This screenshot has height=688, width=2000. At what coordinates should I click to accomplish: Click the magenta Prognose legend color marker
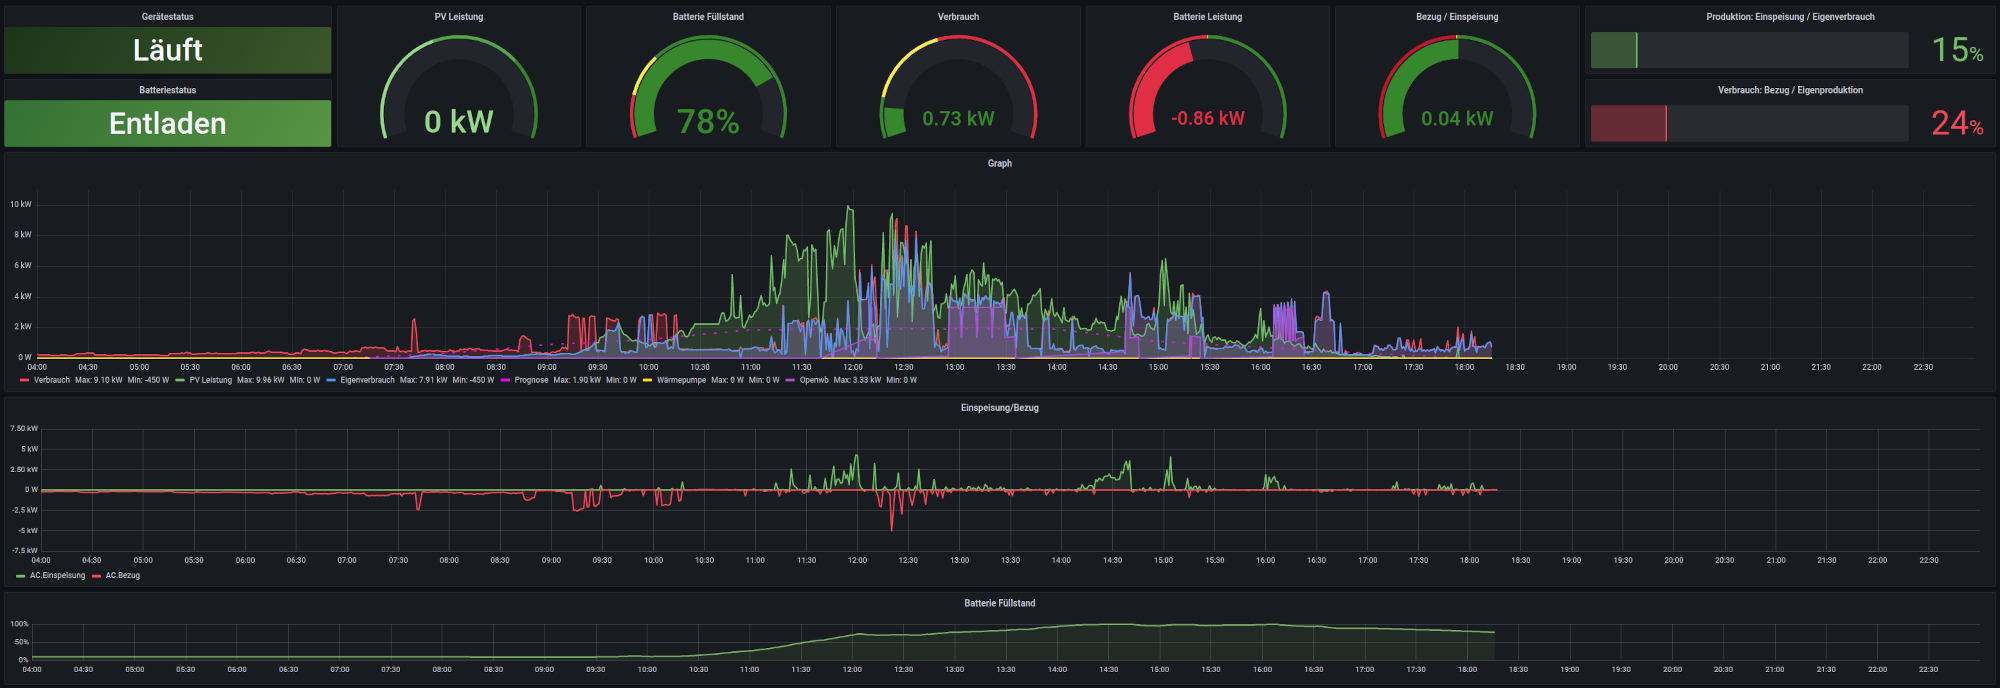pyautogui.click(x=505, y=380)
